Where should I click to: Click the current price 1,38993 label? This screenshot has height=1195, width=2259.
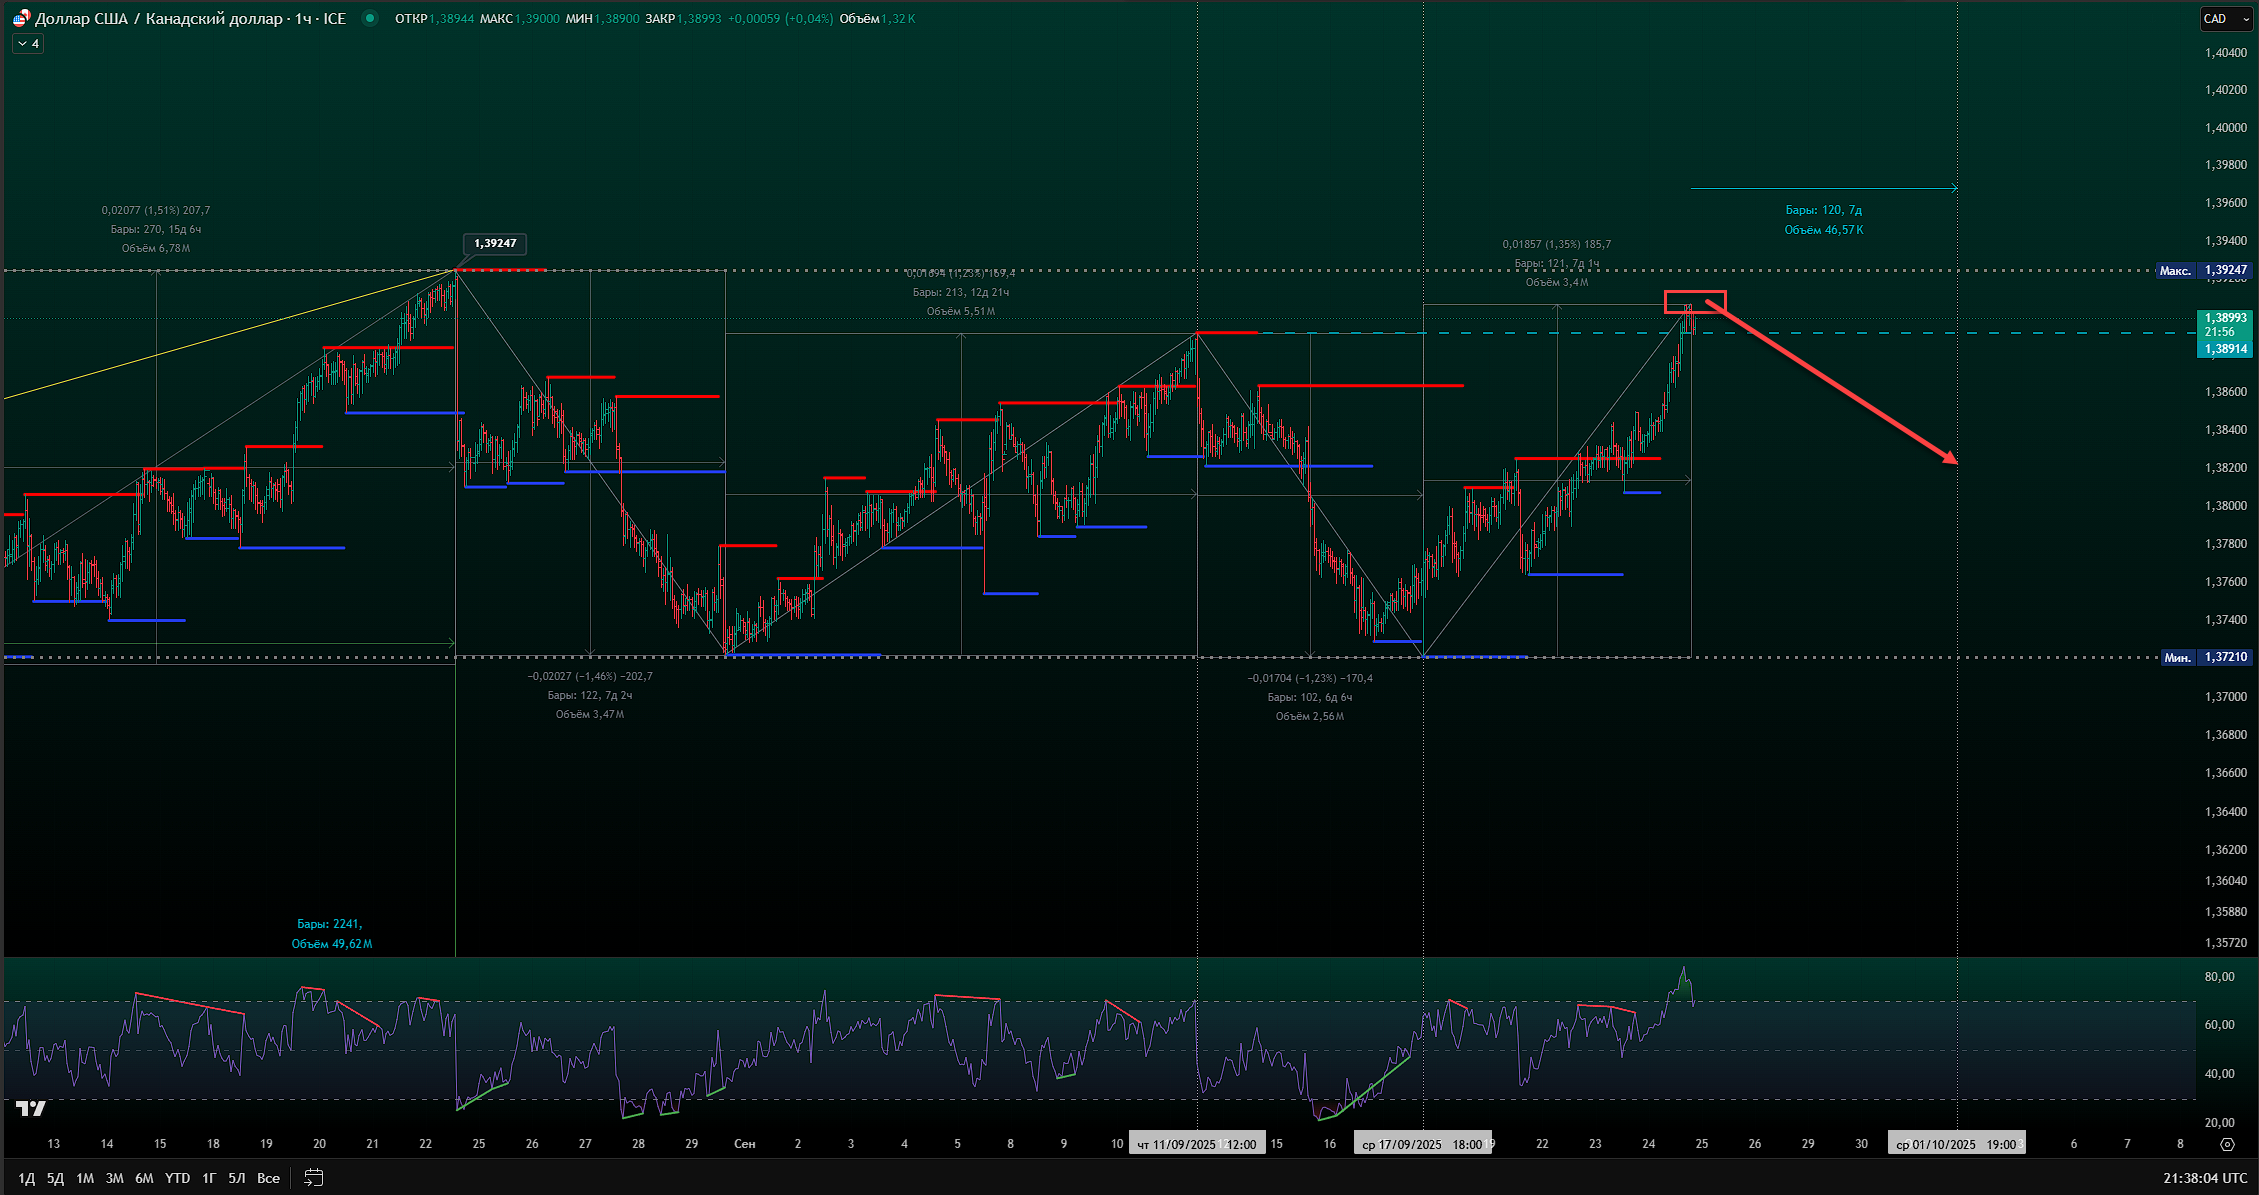[x=2225, y=318]
